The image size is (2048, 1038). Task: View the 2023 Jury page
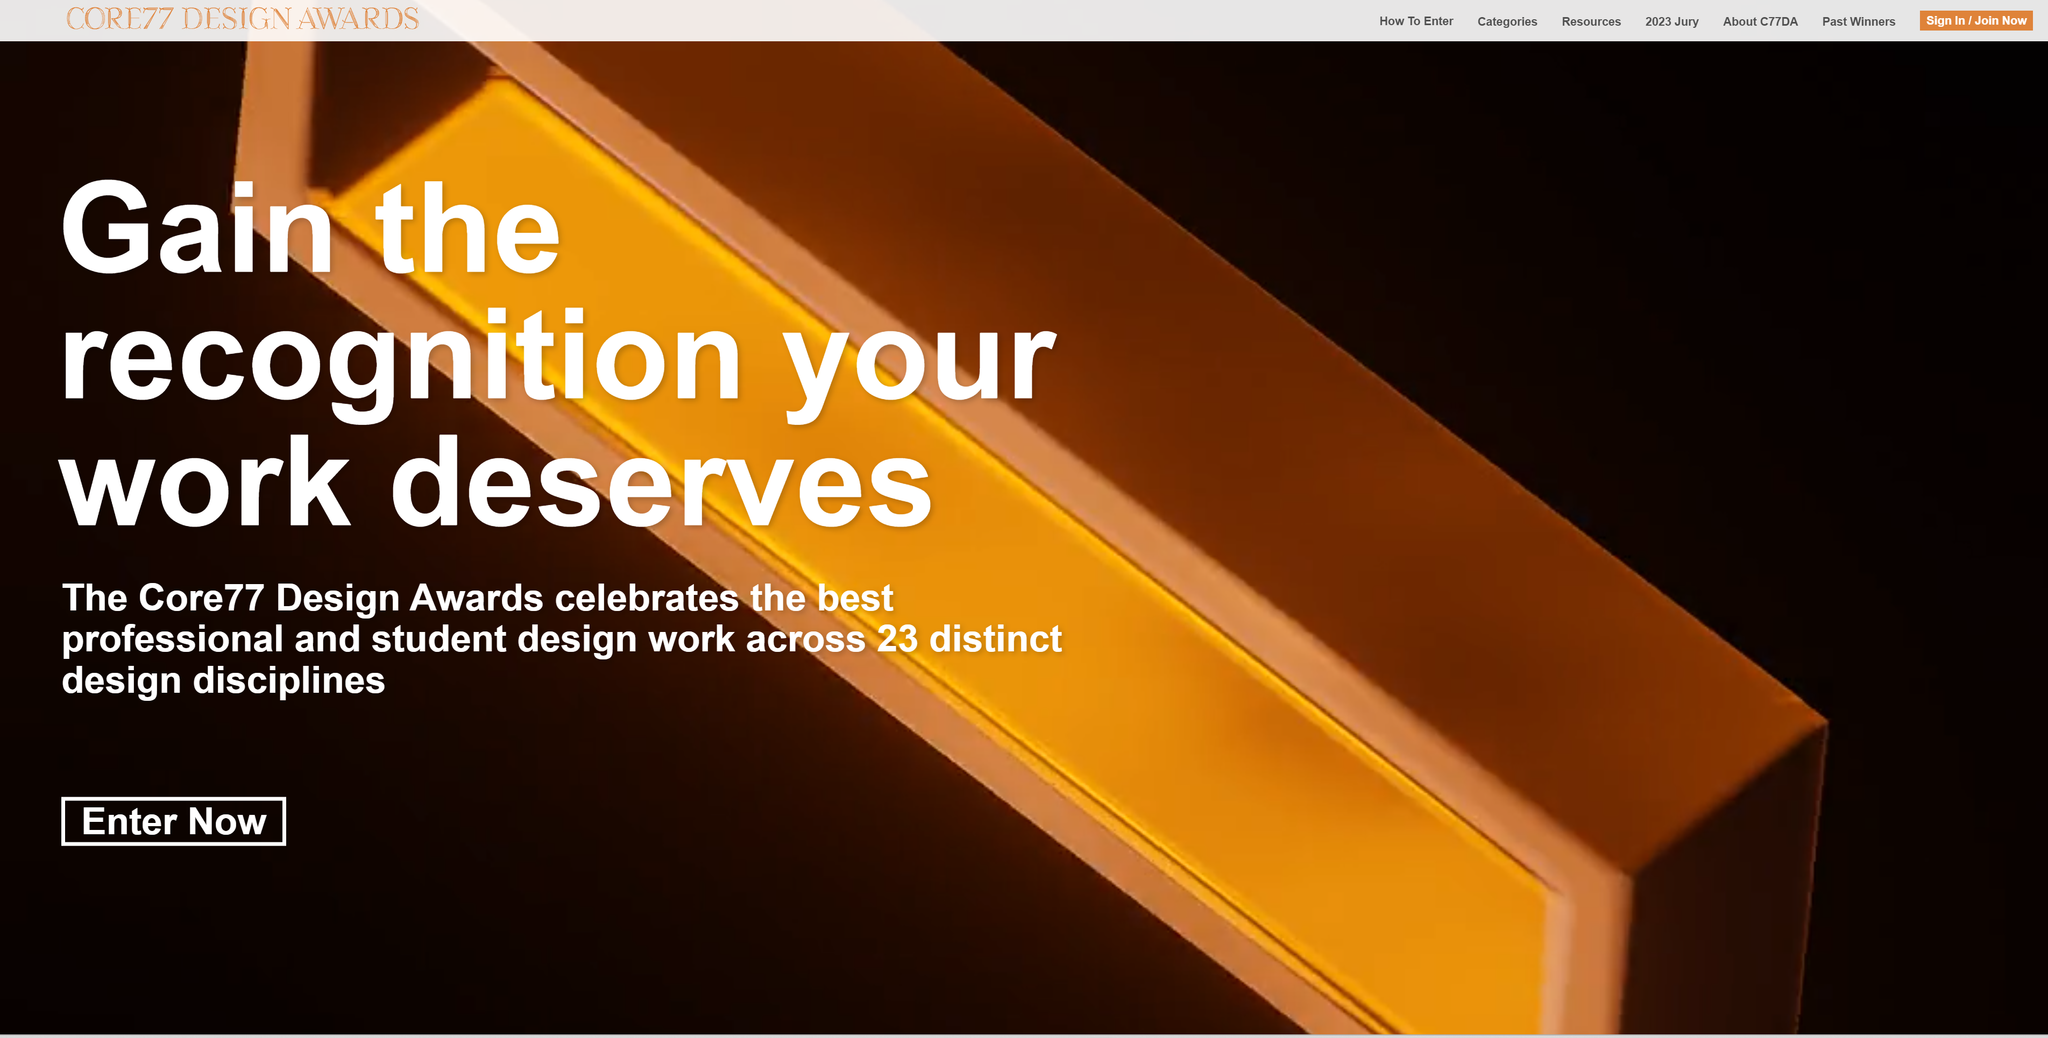coord(1672,21)
